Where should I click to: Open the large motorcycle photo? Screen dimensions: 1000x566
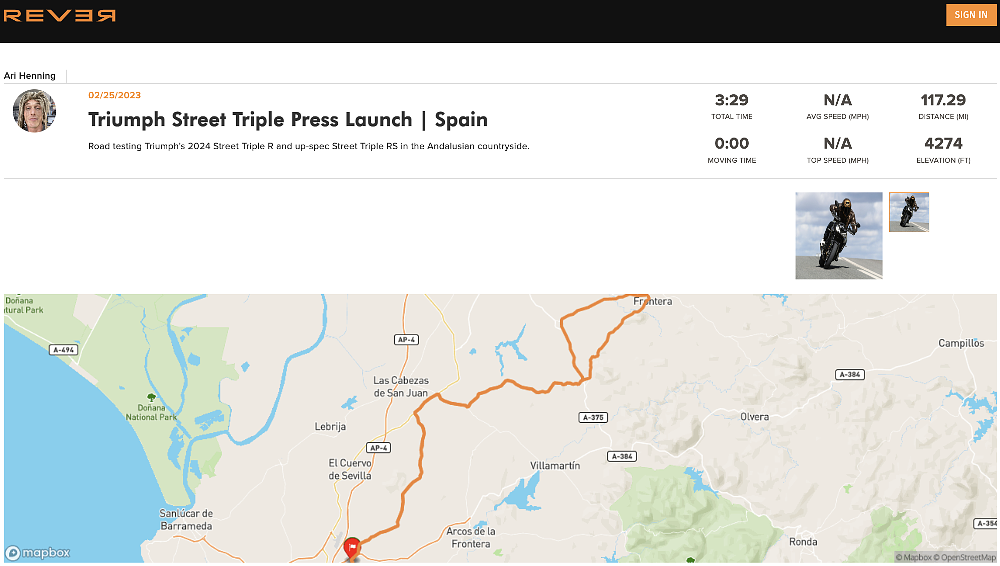click(839, 236)
